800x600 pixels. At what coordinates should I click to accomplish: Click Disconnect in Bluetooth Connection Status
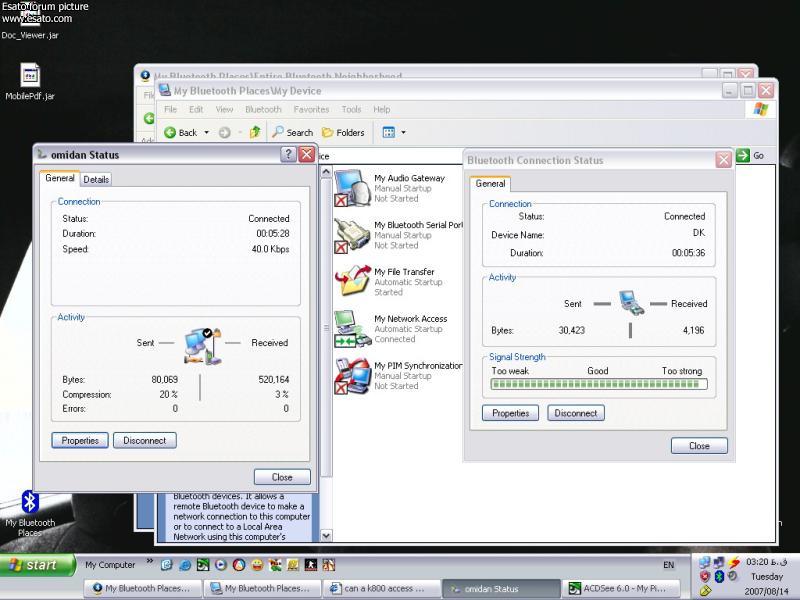576,413
